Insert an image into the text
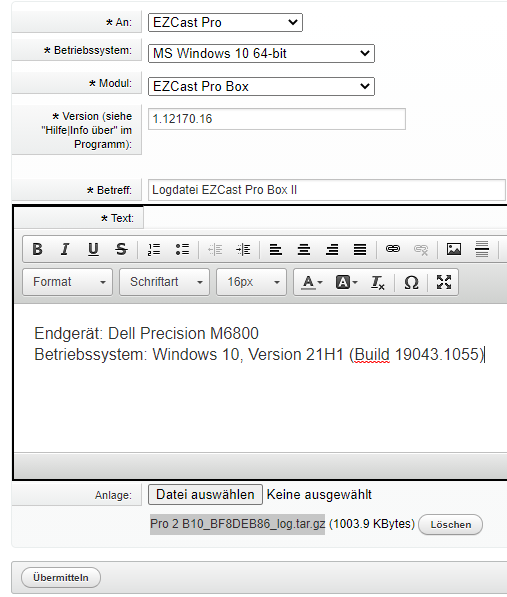The image size is (507, 597). point(454,249)
